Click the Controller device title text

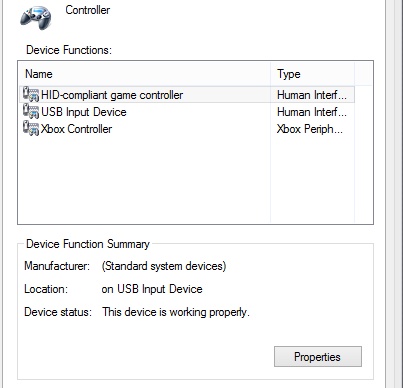click(88, 10)
